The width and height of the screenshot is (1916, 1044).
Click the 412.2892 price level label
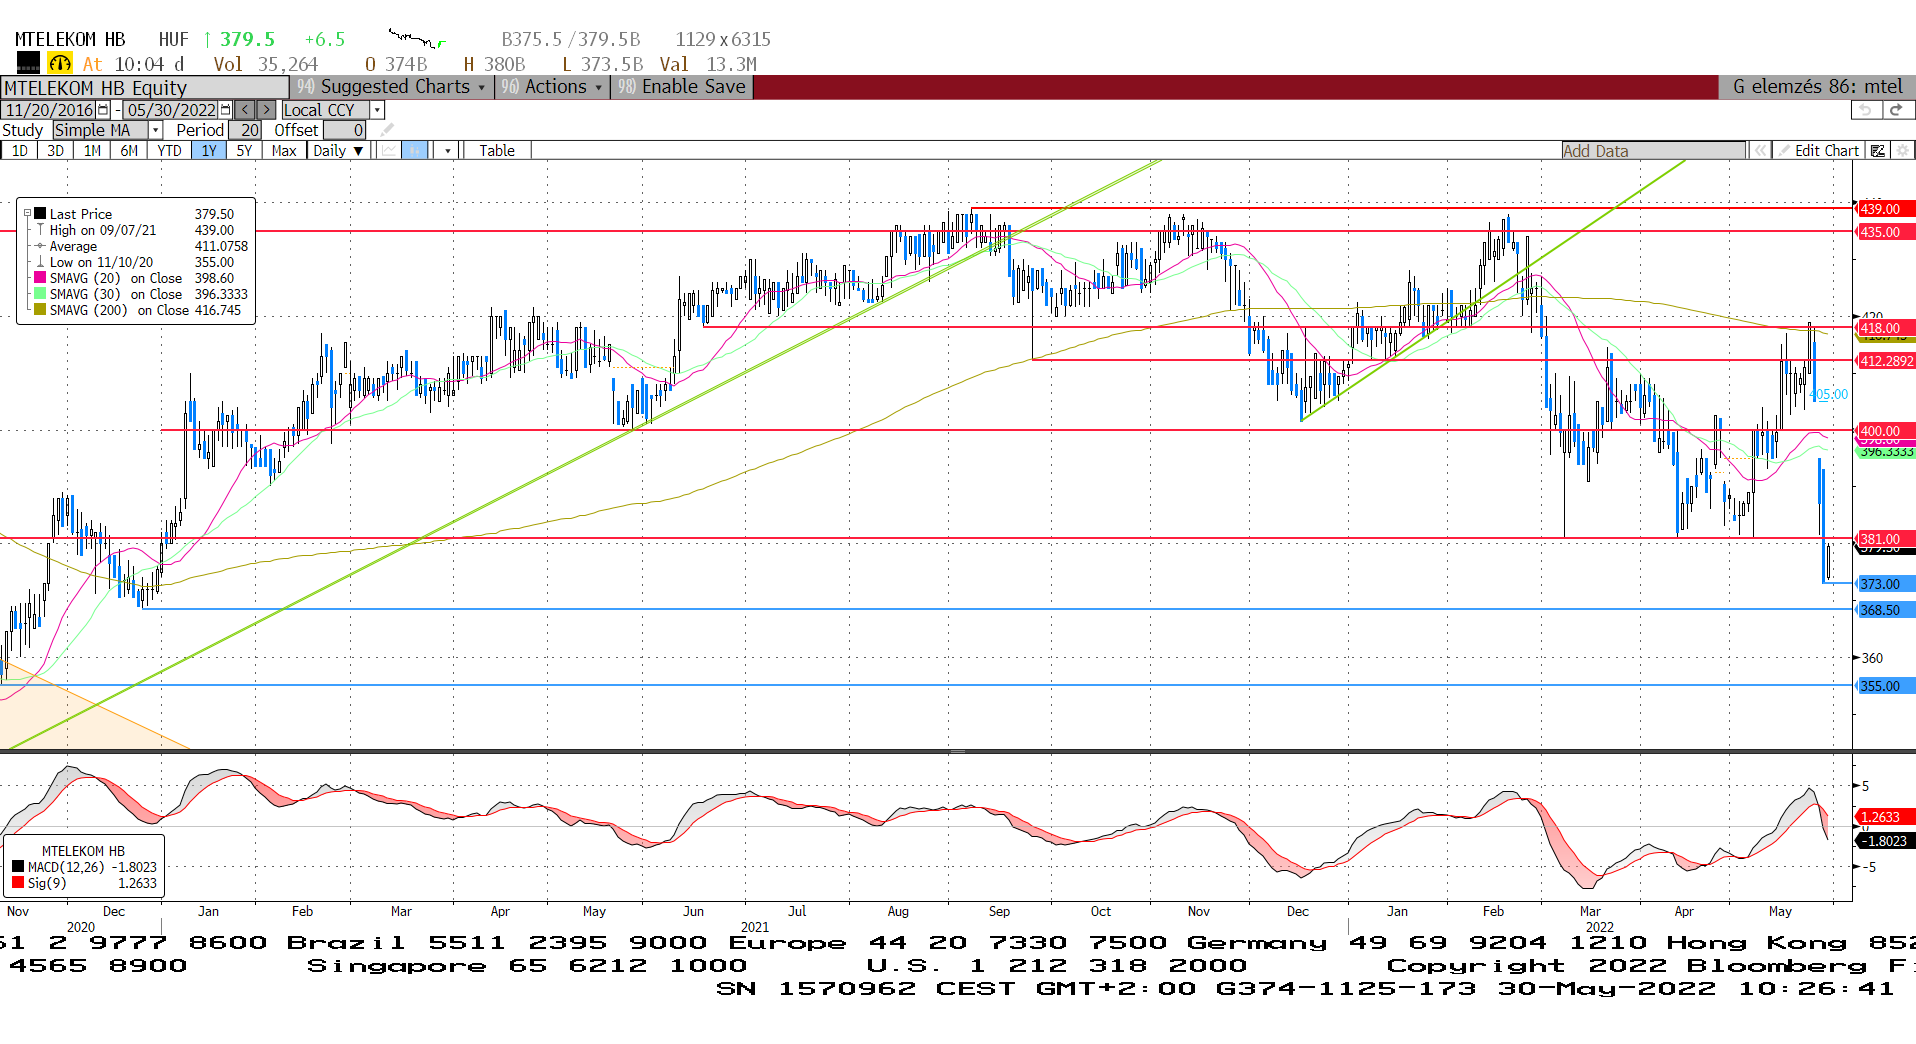tap(1885, 361)
